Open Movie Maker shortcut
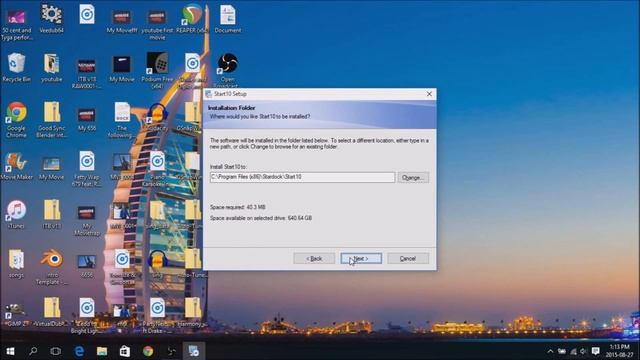Image resolution: width=640 pixels, height=360 pixels. click(x=16, y=166)
